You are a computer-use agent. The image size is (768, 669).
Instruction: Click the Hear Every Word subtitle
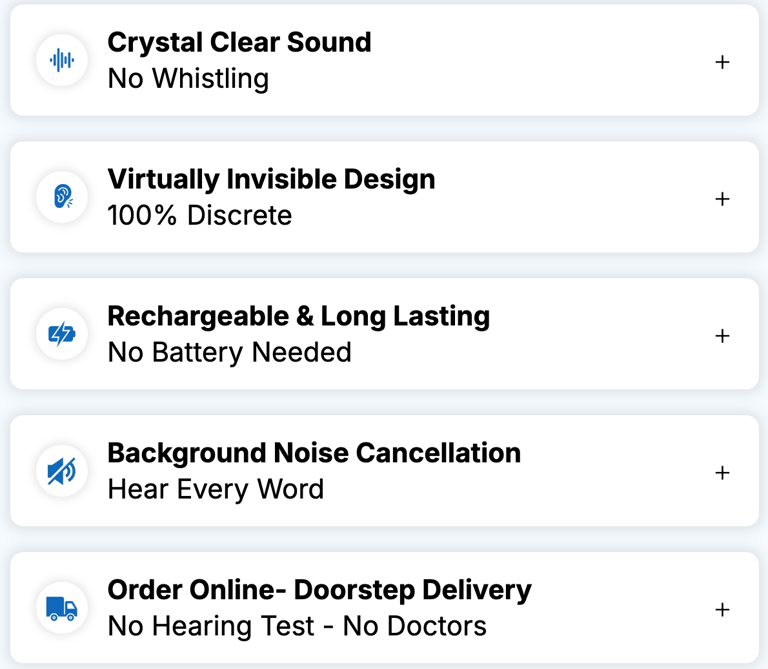(216, 490)
